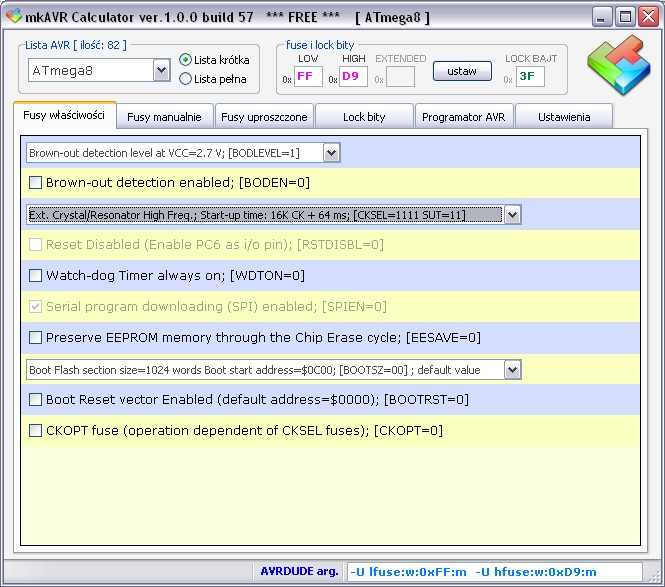
Task: Go to Ustawienia tab
Action: click(564, 117)
